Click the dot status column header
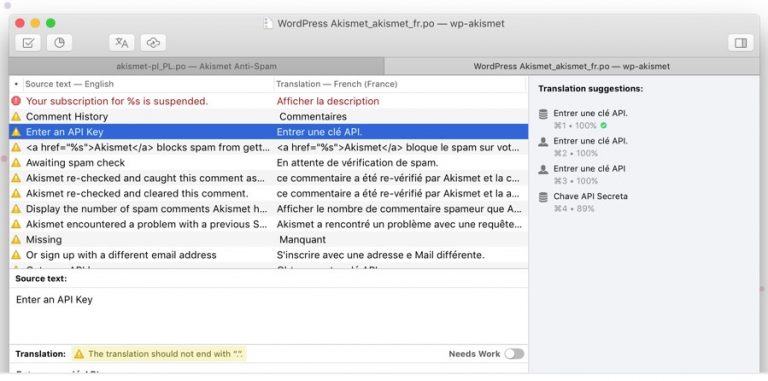768x381 pixels. [16, 84]
